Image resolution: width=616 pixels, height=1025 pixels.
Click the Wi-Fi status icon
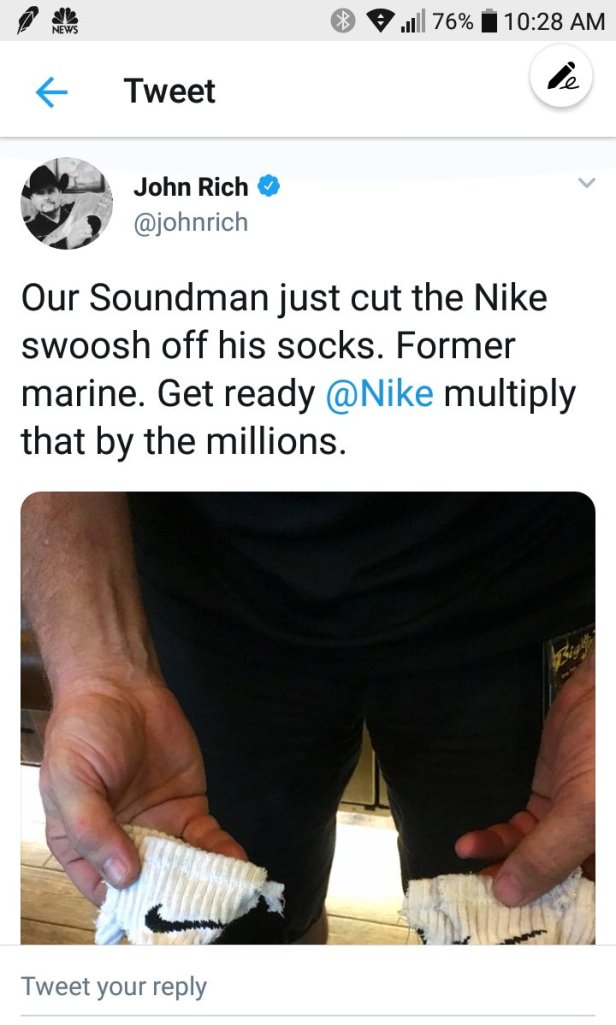point(380,21)
